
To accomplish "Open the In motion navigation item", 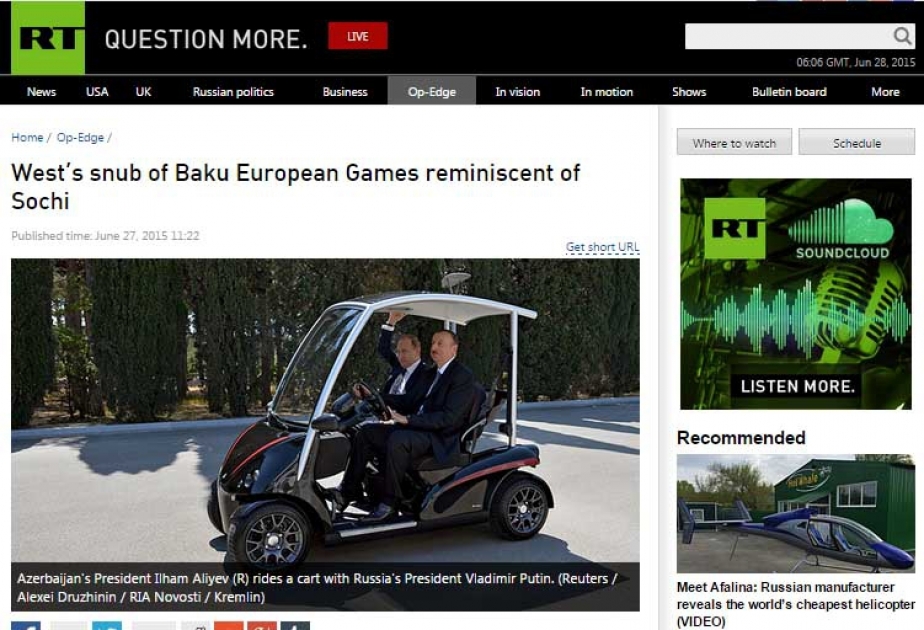I will point(607,92).
